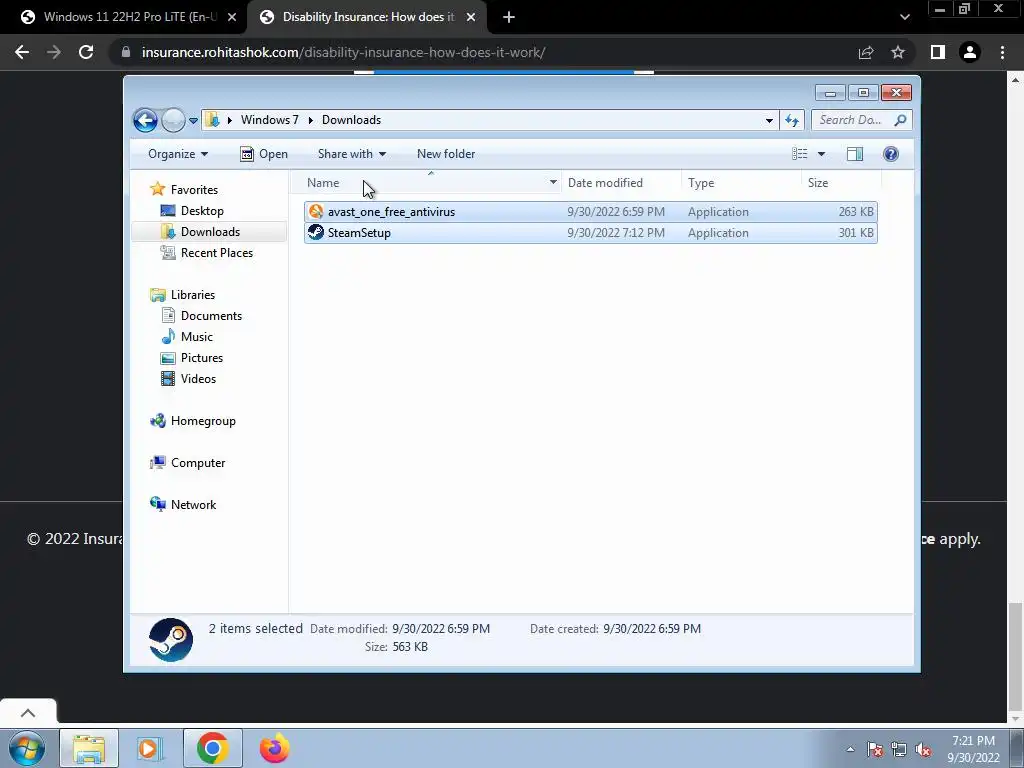Click the browser address bar URL
The height and width of the screenshot is (768, 1024).
coord(344,52)
